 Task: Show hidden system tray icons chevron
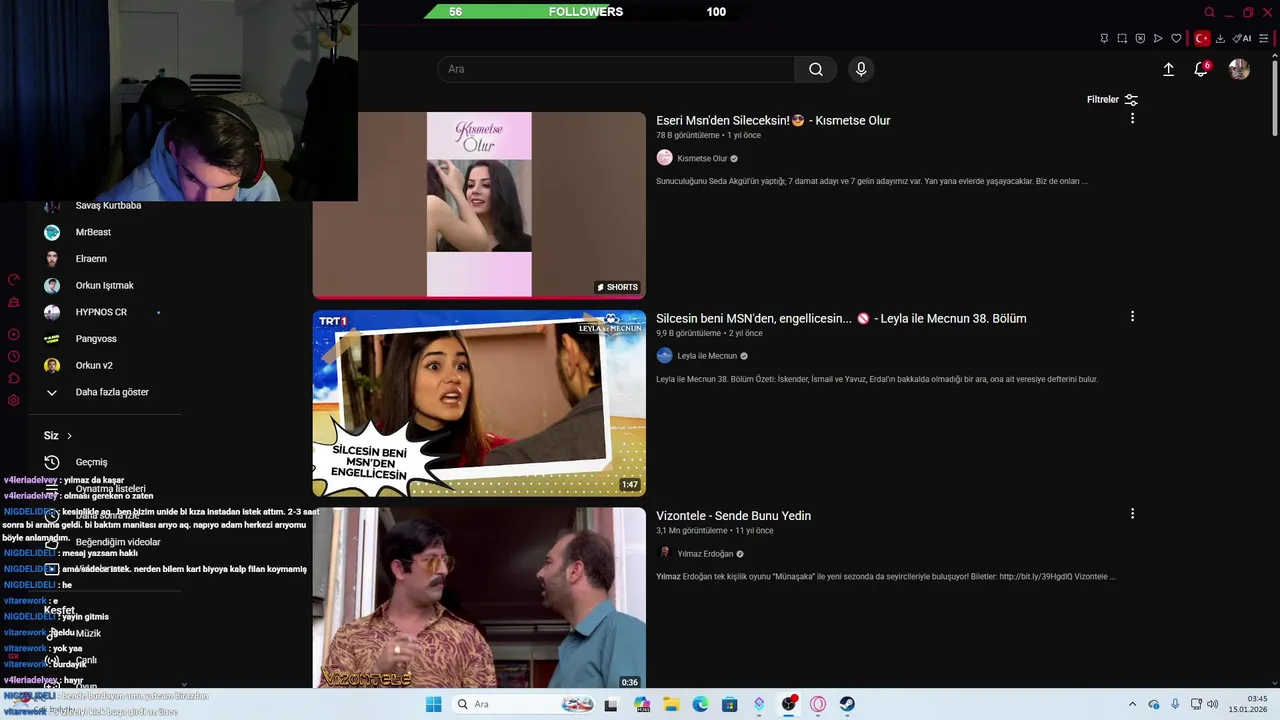click(1132, 704)
